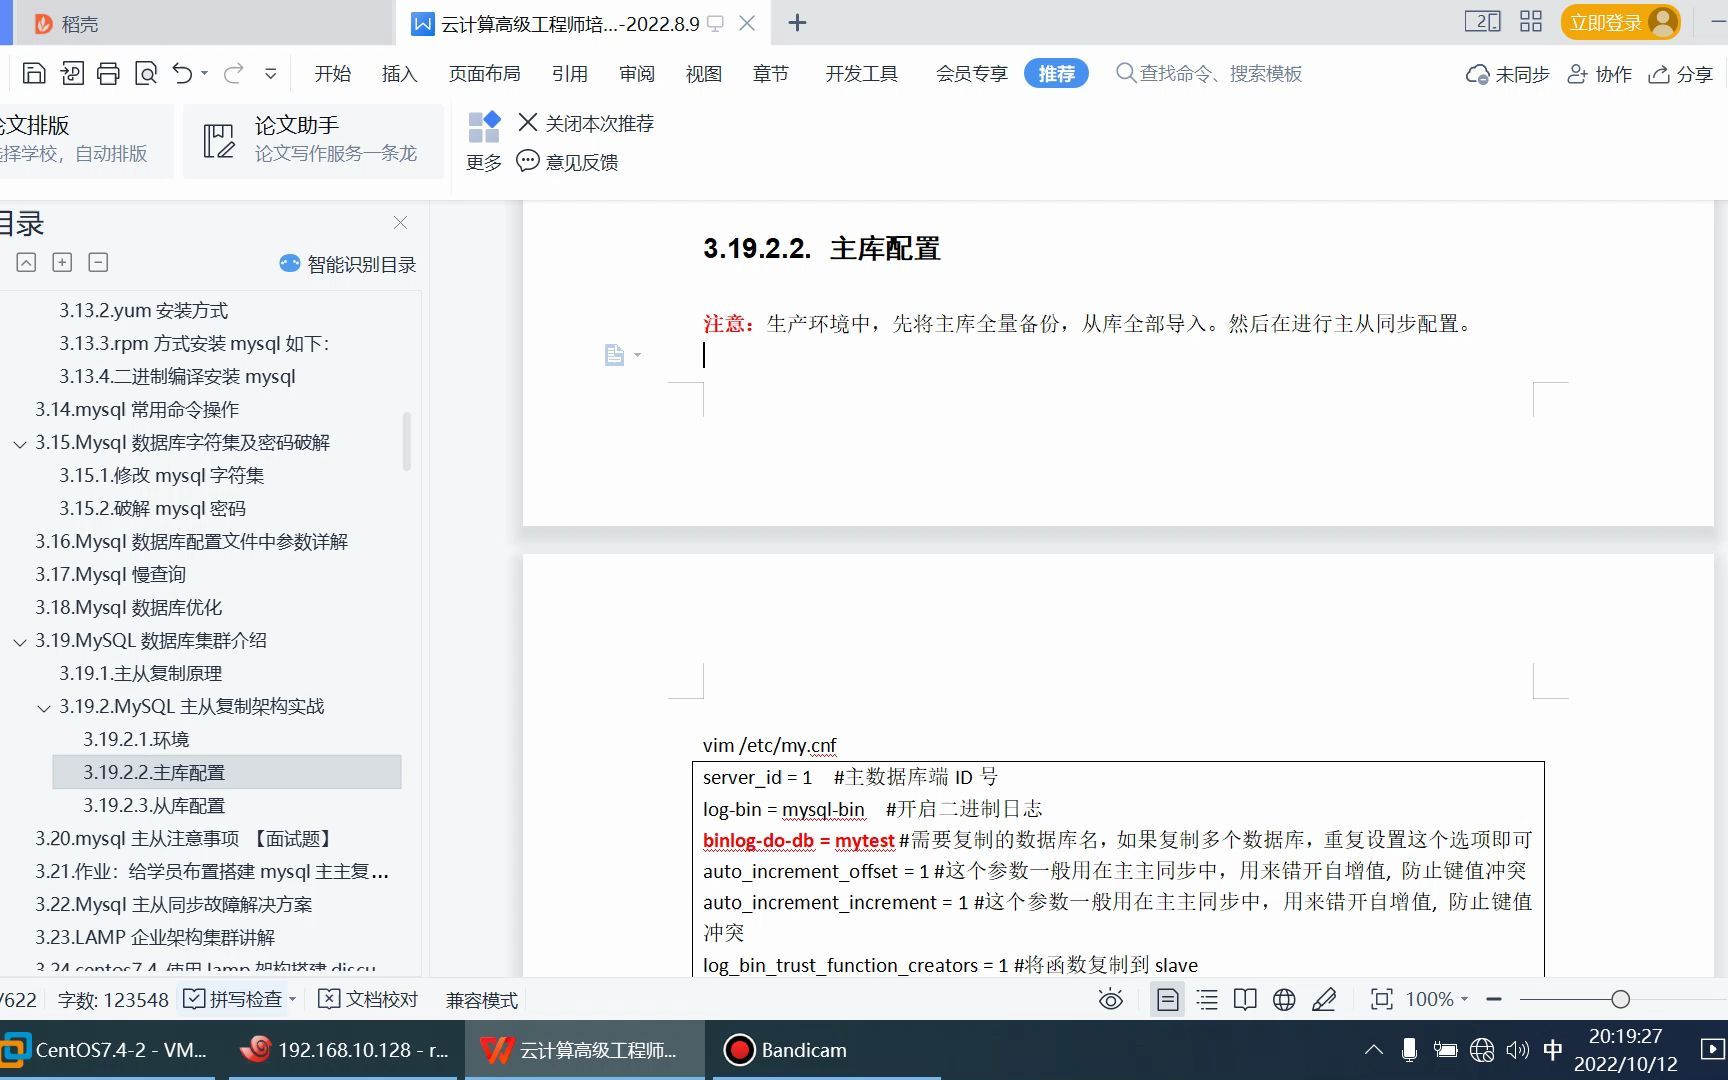Toggle 拼写检查 in status bar

click(233, 999)
